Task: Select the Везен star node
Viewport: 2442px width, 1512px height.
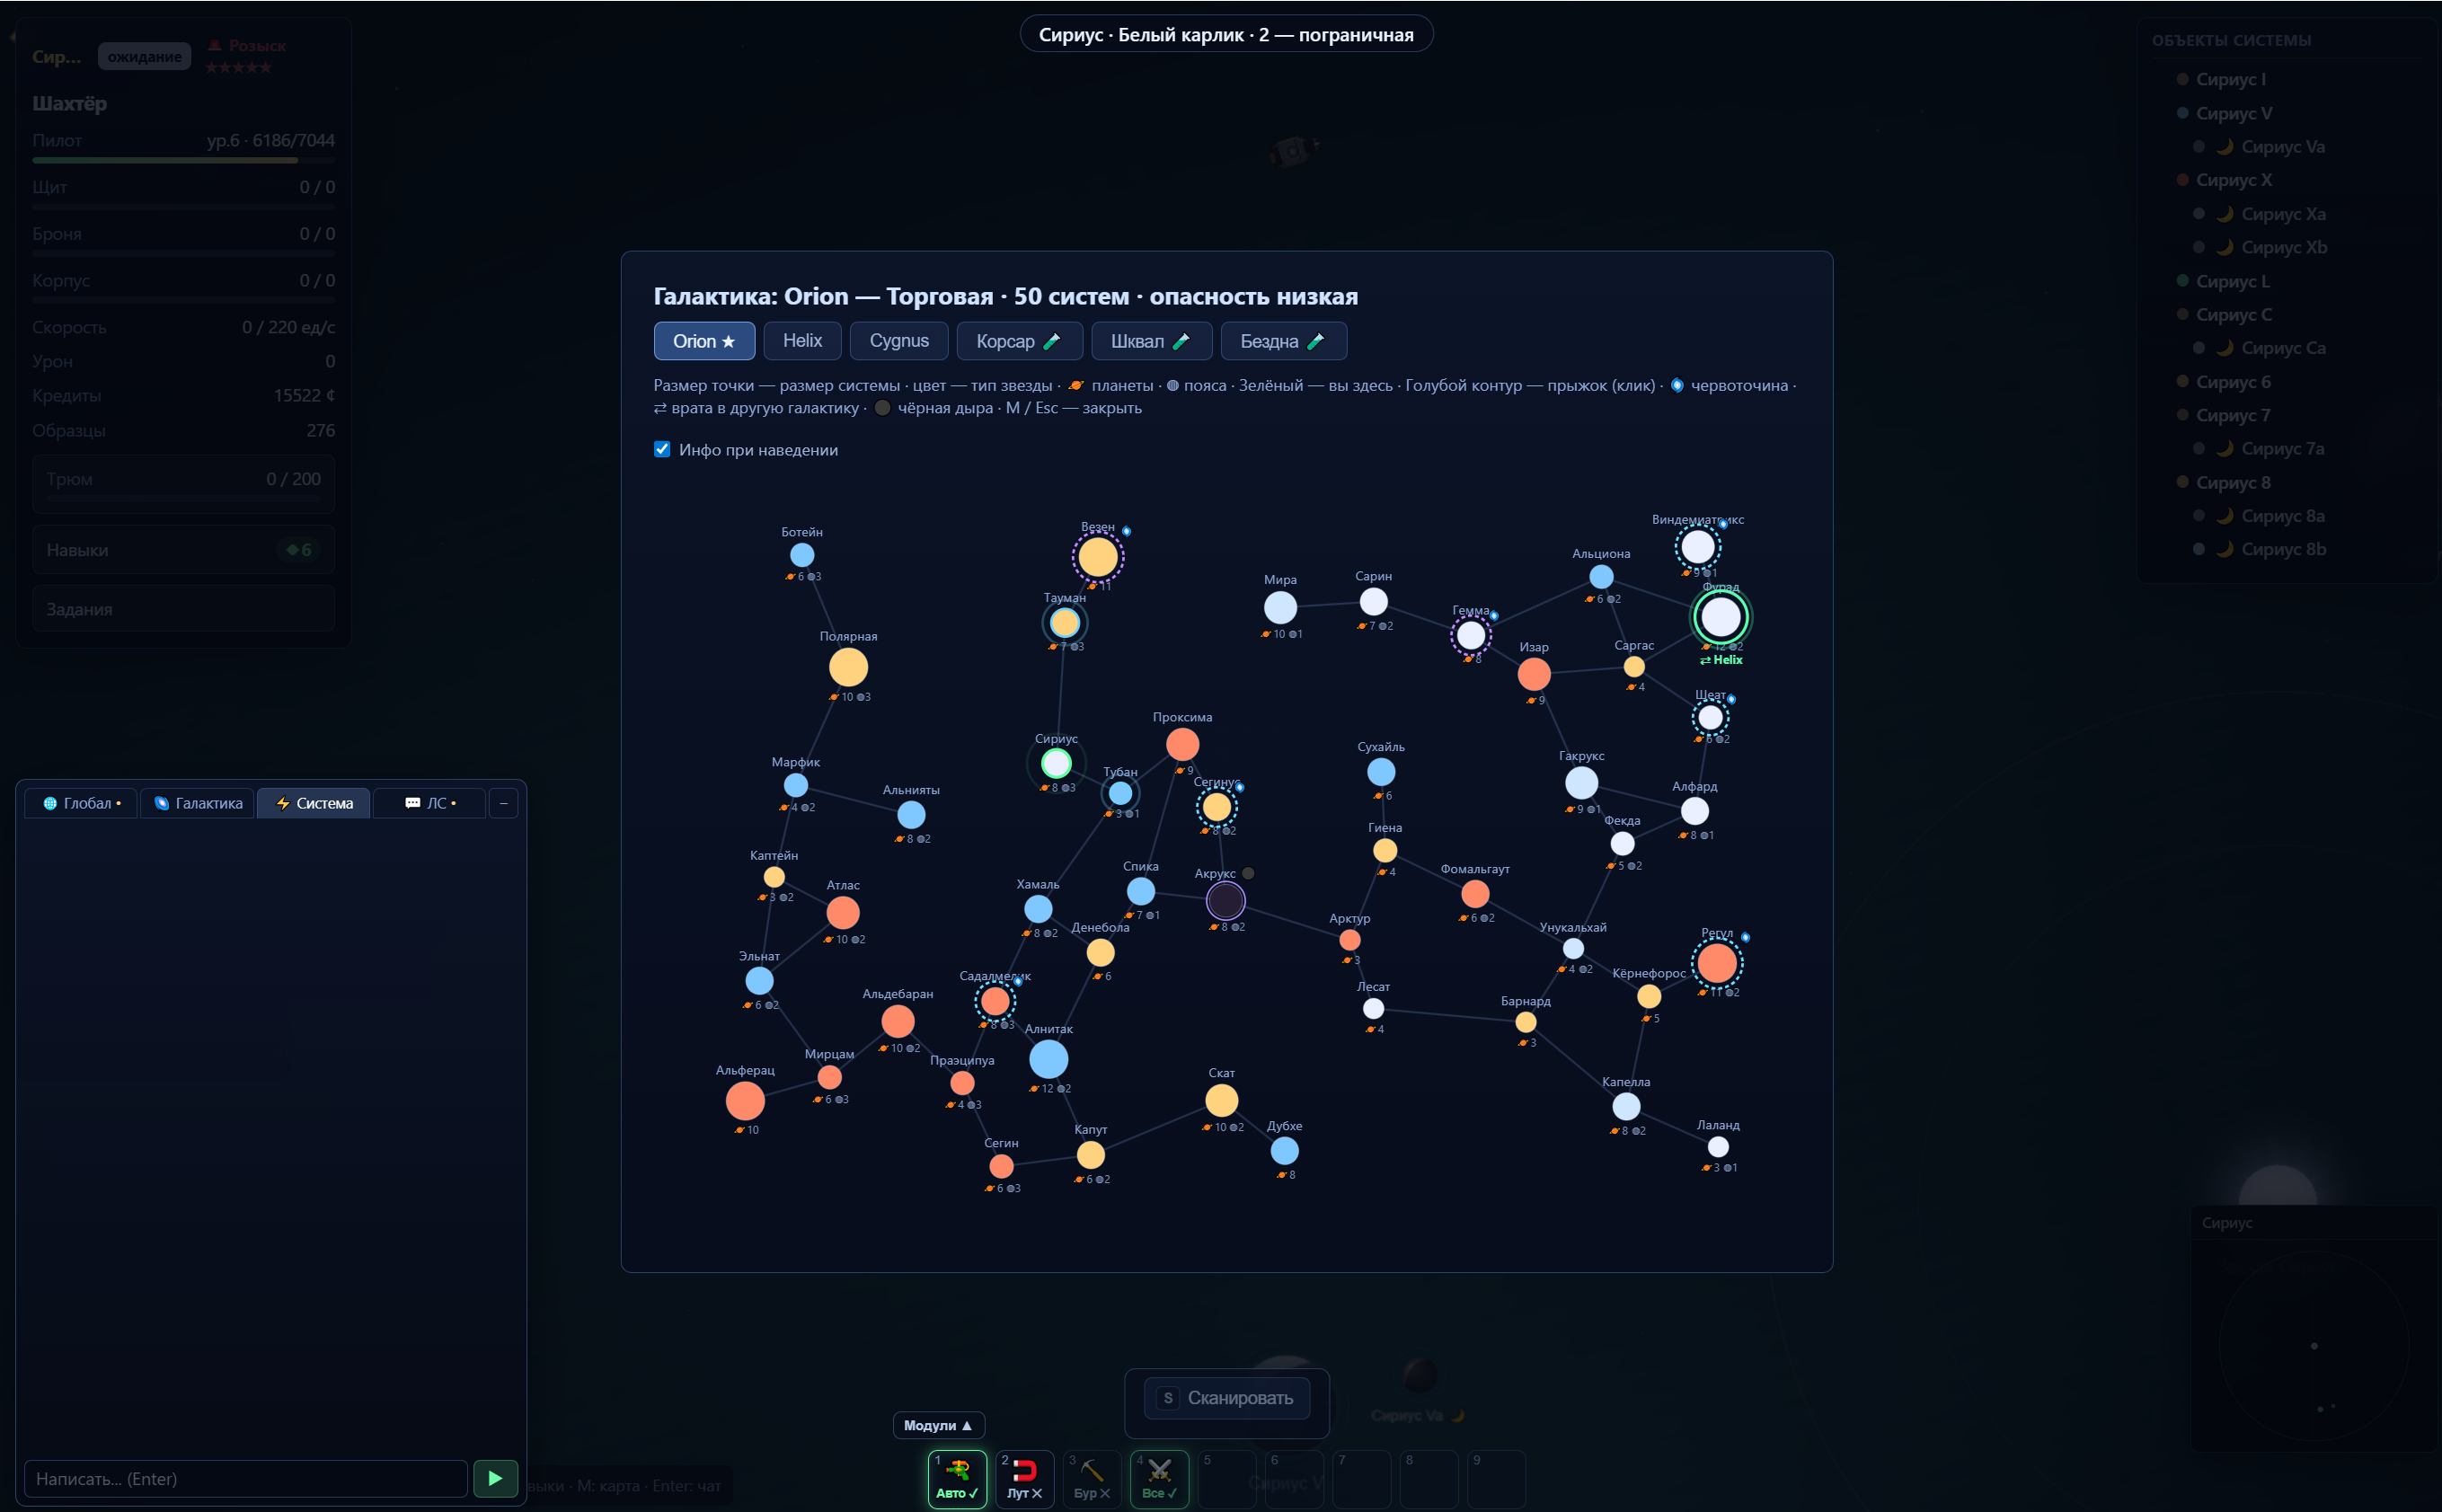Action: tap(1097, 557)
